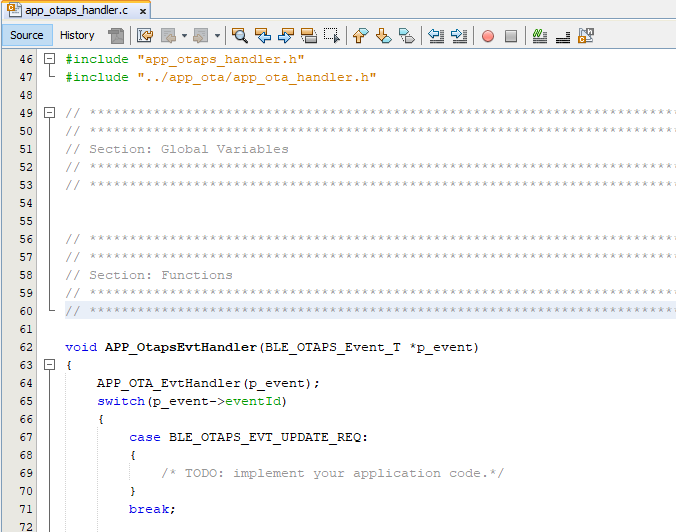Click the #include directive on line 47
This screenshot has height=532, width=676.
97,77
